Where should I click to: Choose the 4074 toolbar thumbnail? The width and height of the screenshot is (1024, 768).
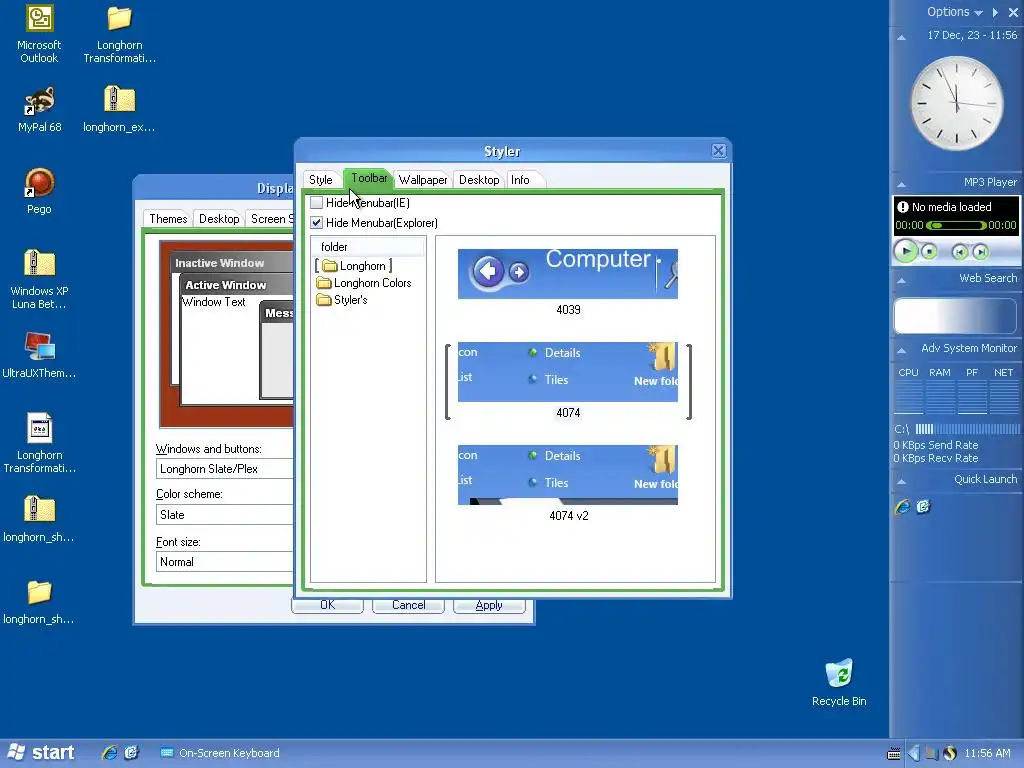[x=568, y=372]
